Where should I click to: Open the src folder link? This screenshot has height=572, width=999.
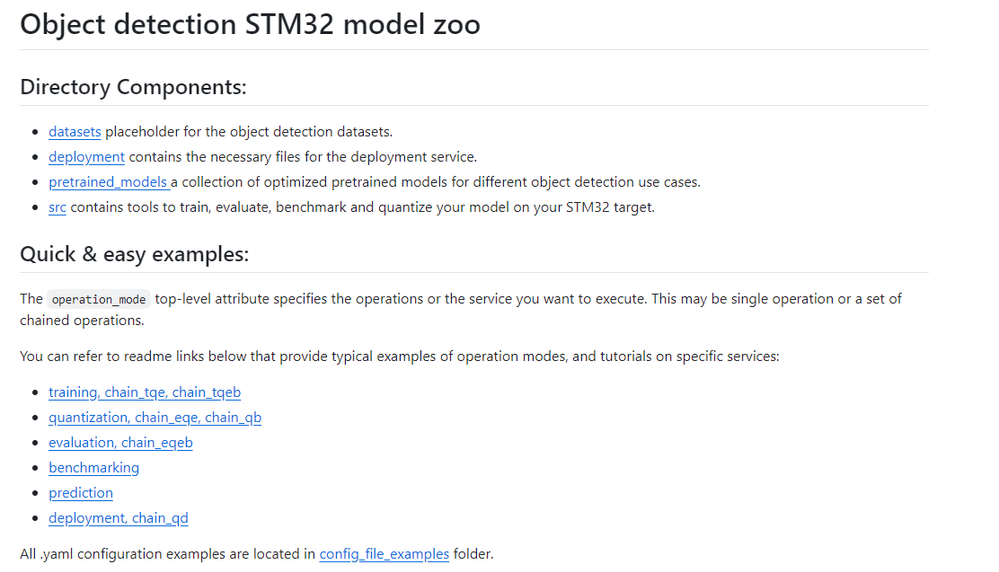tap(57, 207)
